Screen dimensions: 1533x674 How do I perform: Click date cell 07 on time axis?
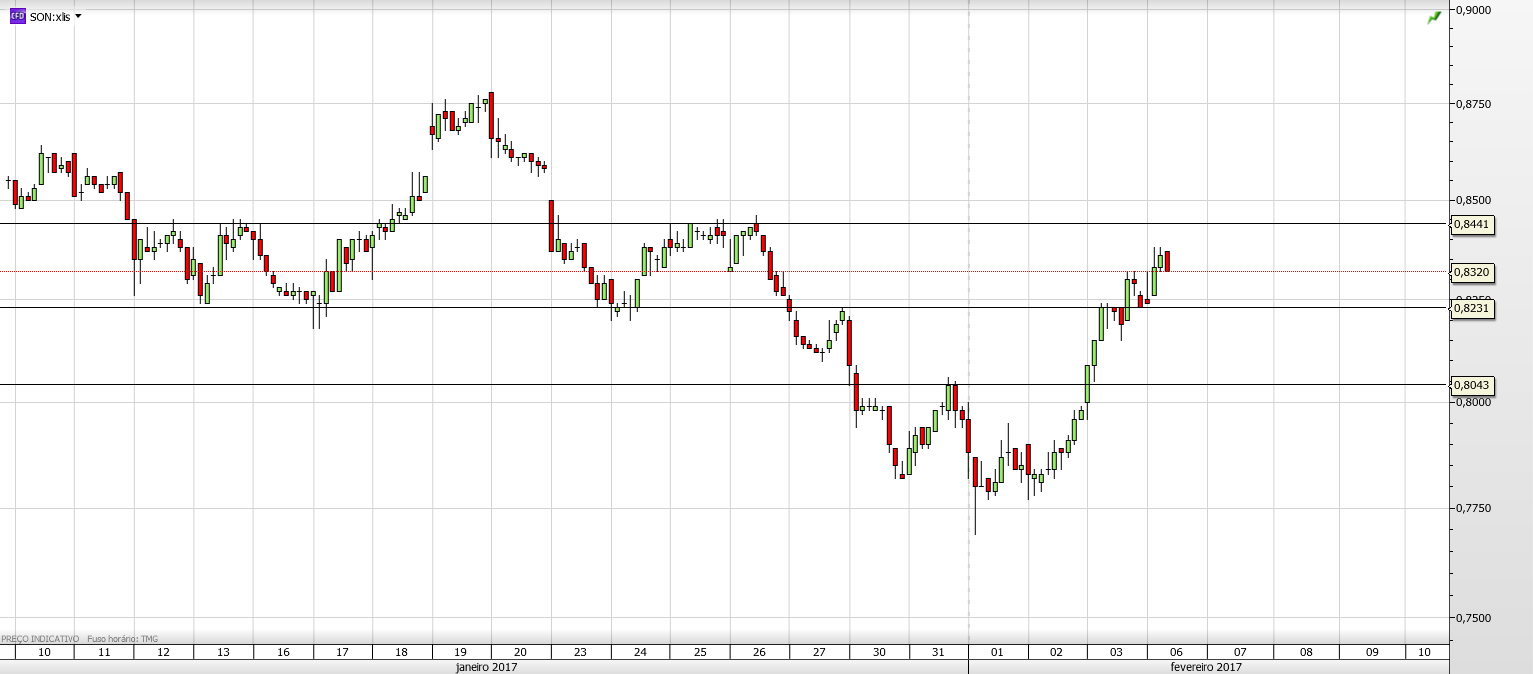click(x=1240, y=652)
